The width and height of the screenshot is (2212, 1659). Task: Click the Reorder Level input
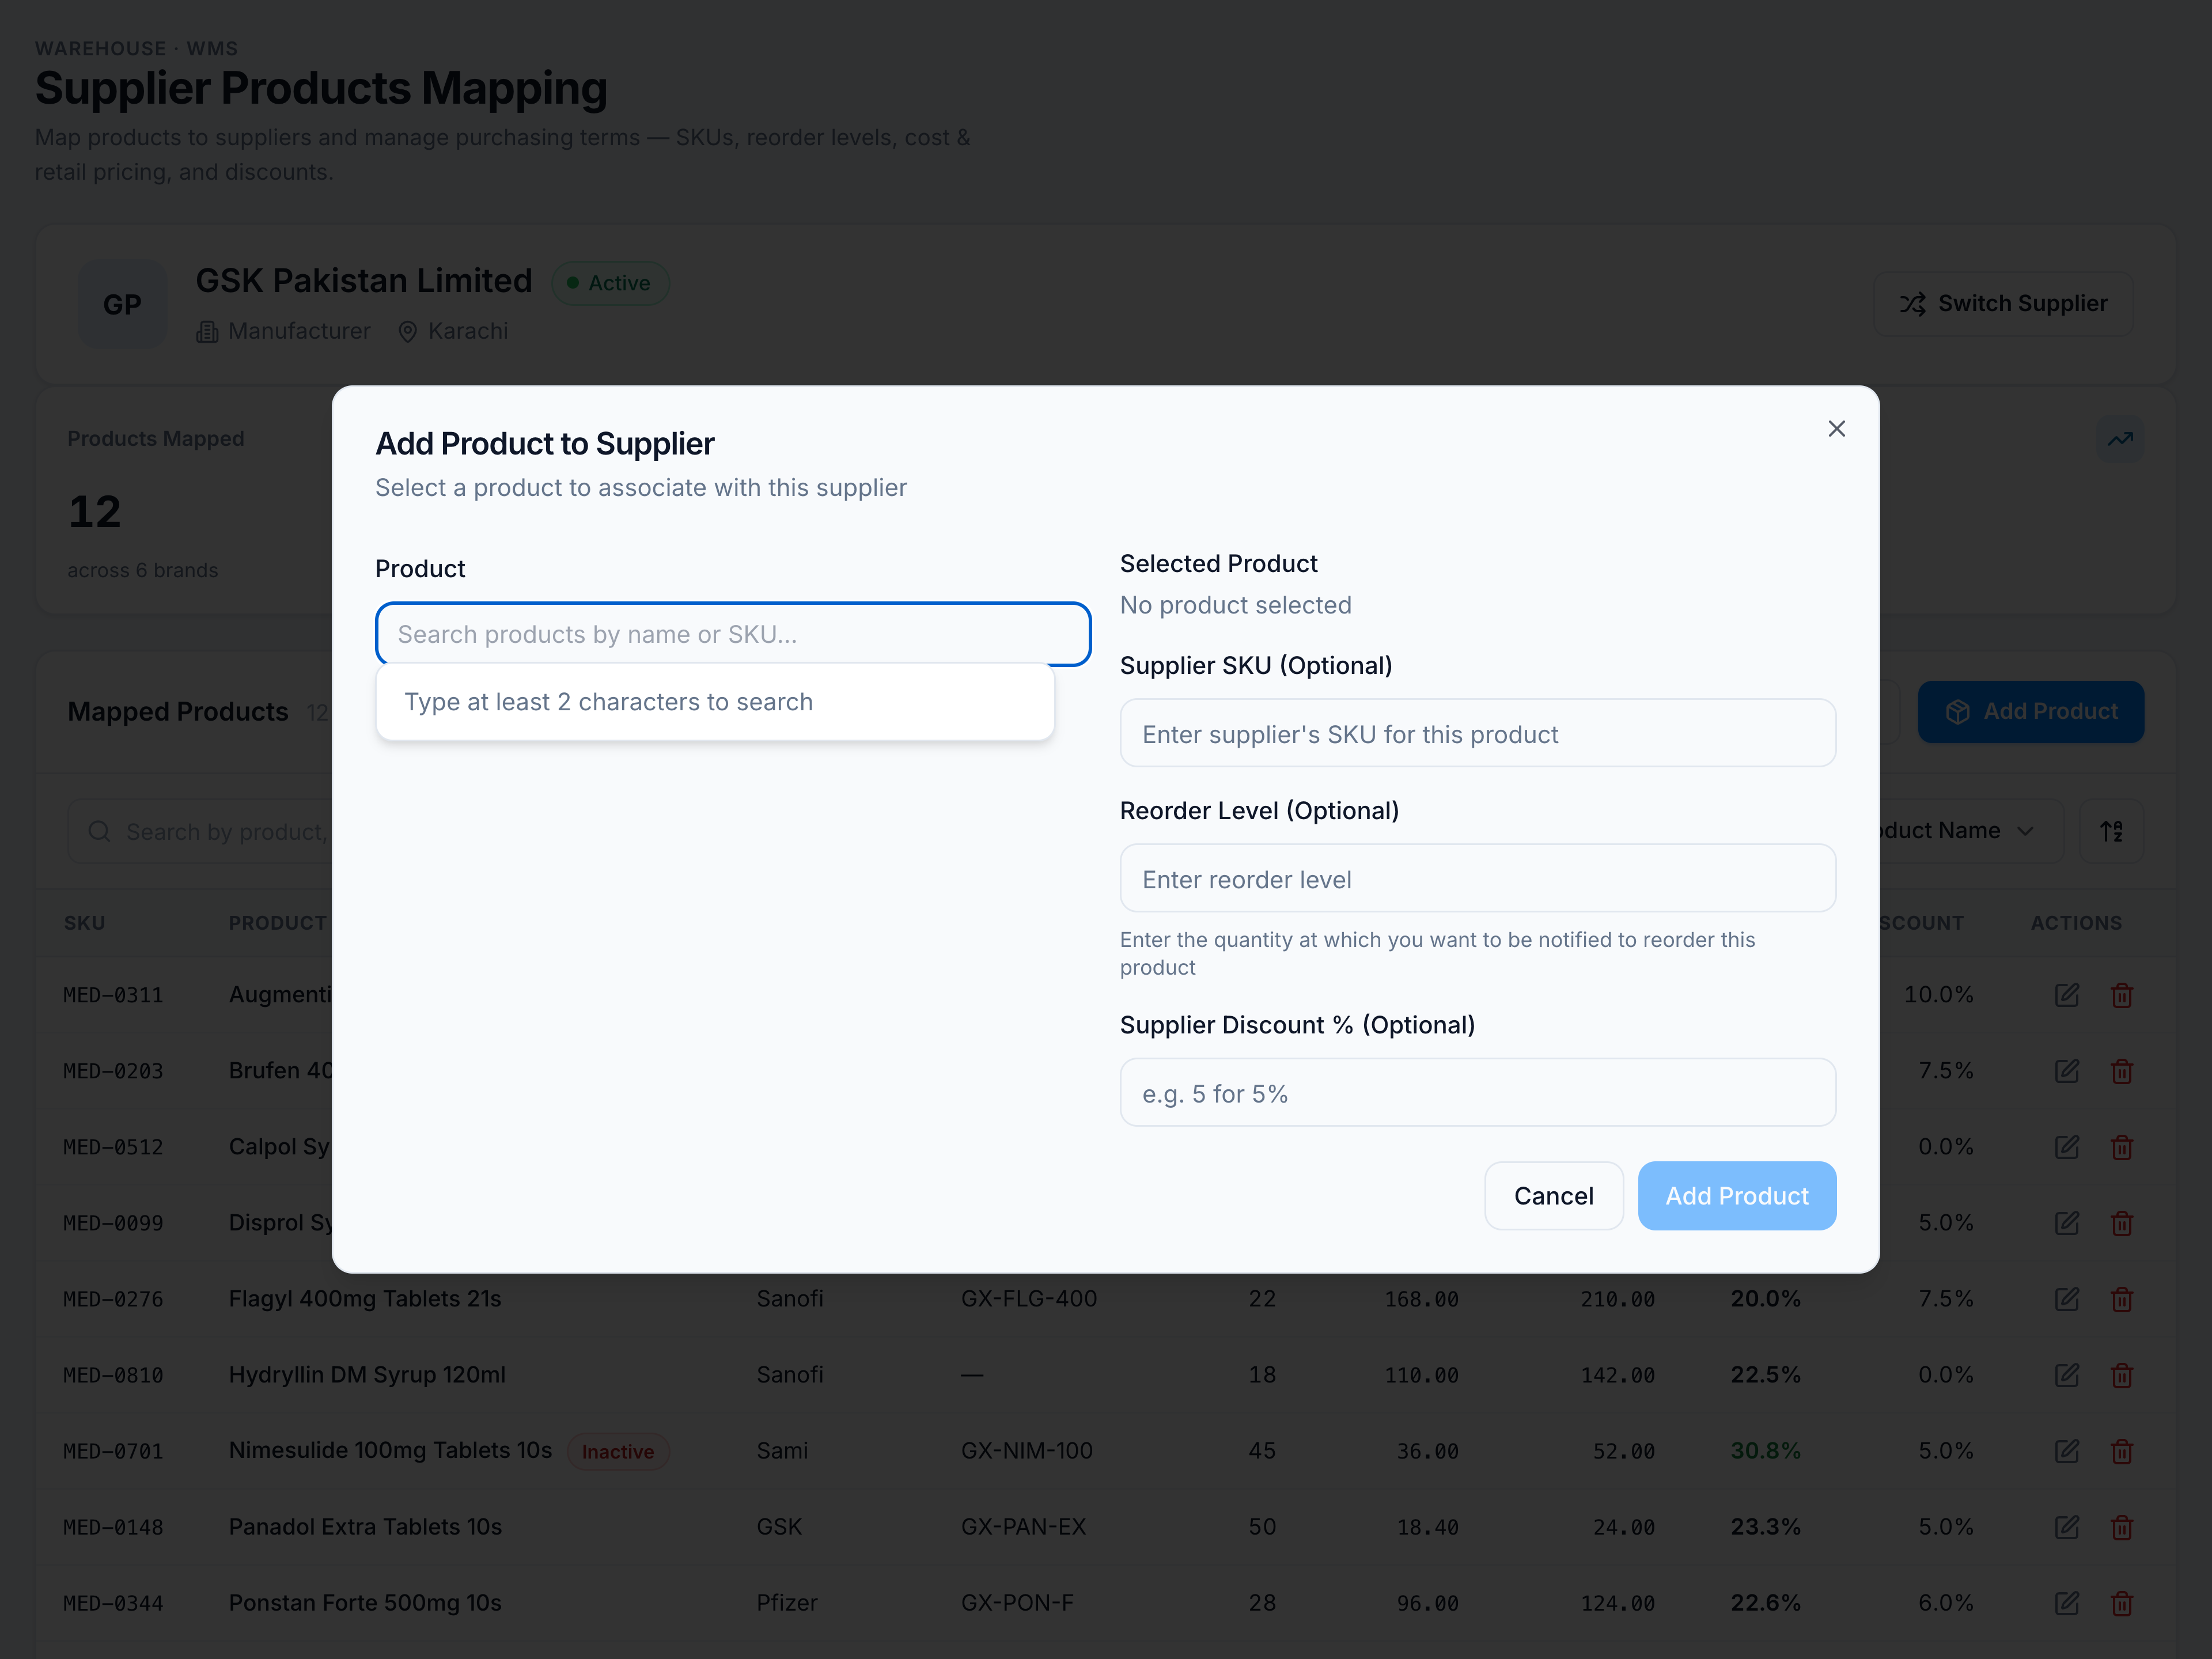pos(1477,879)
